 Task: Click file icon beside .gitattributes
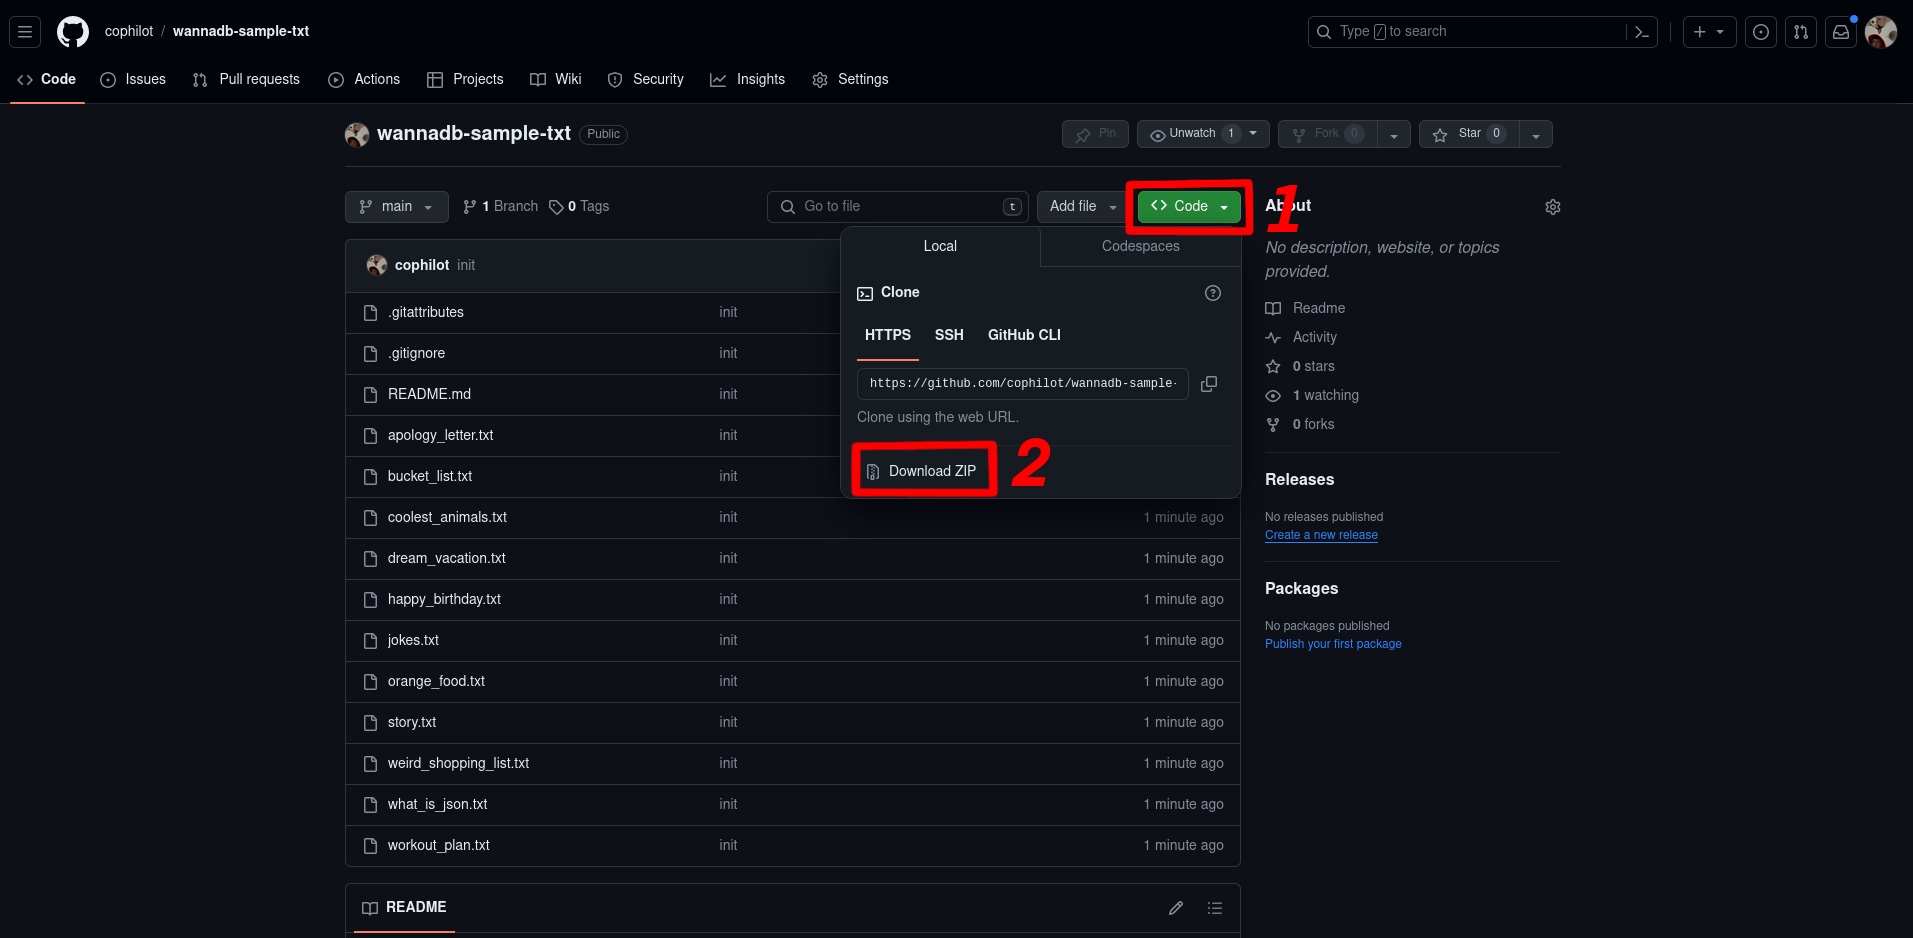click(370, 313)
